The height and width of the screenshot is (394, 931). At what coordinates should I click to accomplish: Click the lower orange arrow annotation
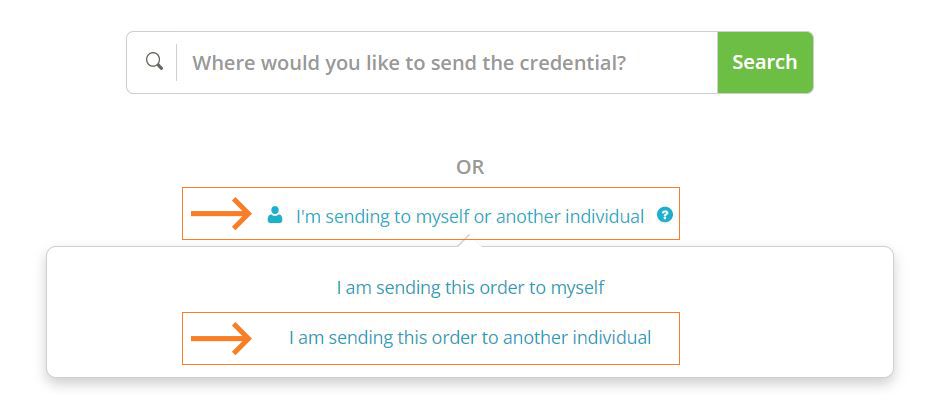coord(221,338)
